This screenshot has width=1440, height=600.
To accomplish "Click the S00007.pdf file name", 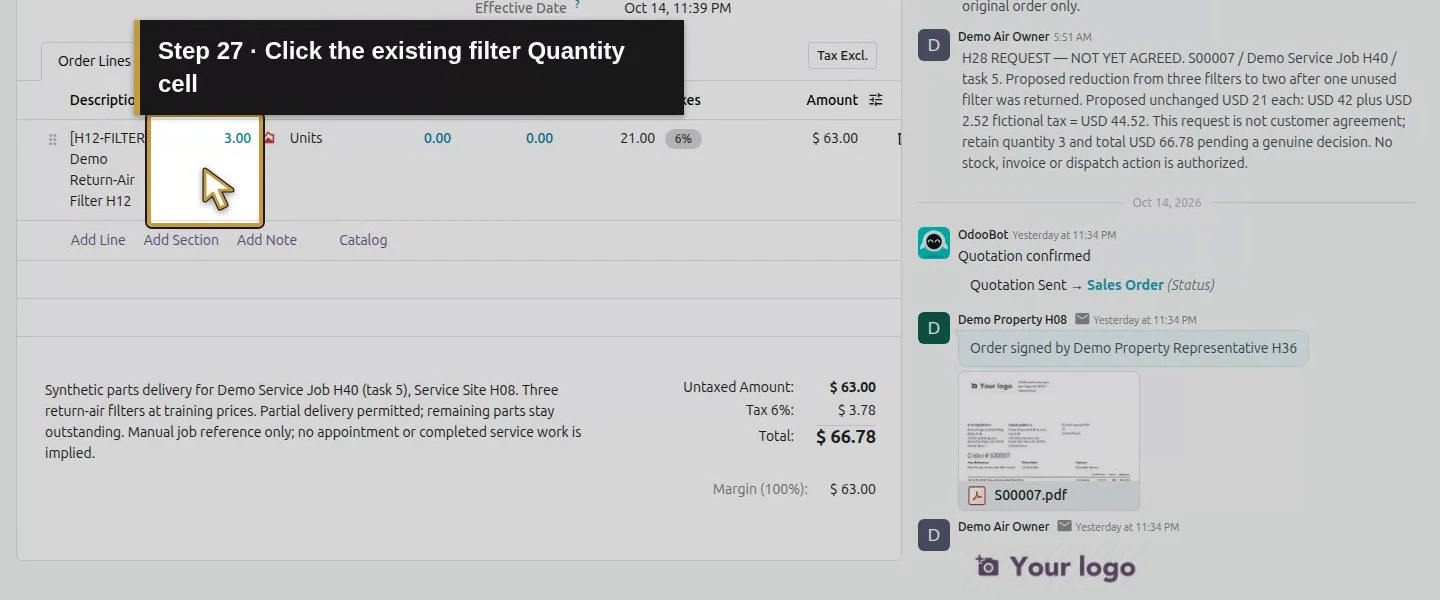I will click(1030, 495).
